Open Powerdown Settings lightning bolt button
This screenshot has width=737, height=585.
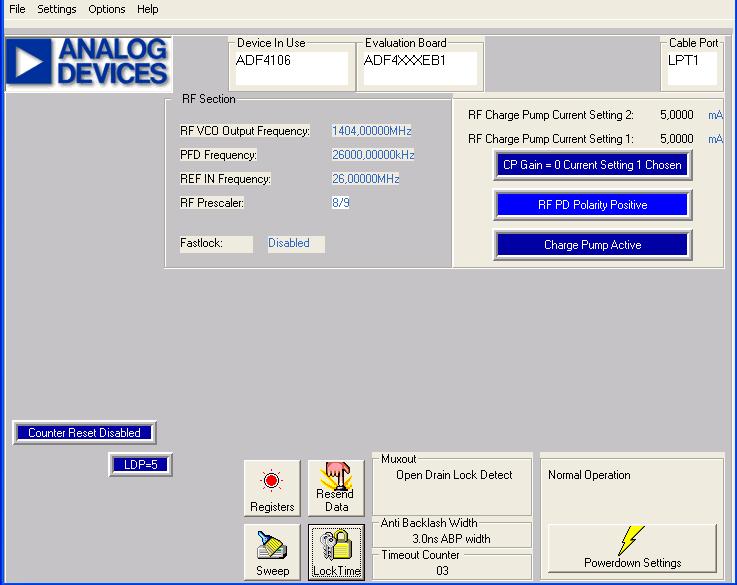(632, 548)
